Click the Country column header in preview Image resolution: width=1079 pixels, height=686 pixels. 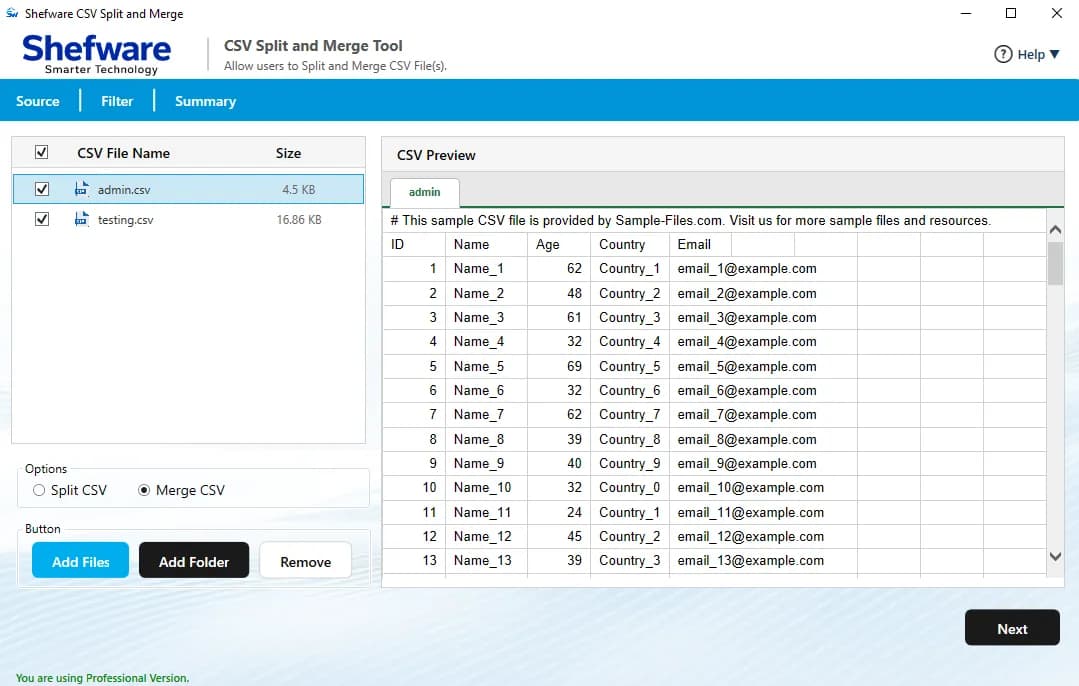630,244
